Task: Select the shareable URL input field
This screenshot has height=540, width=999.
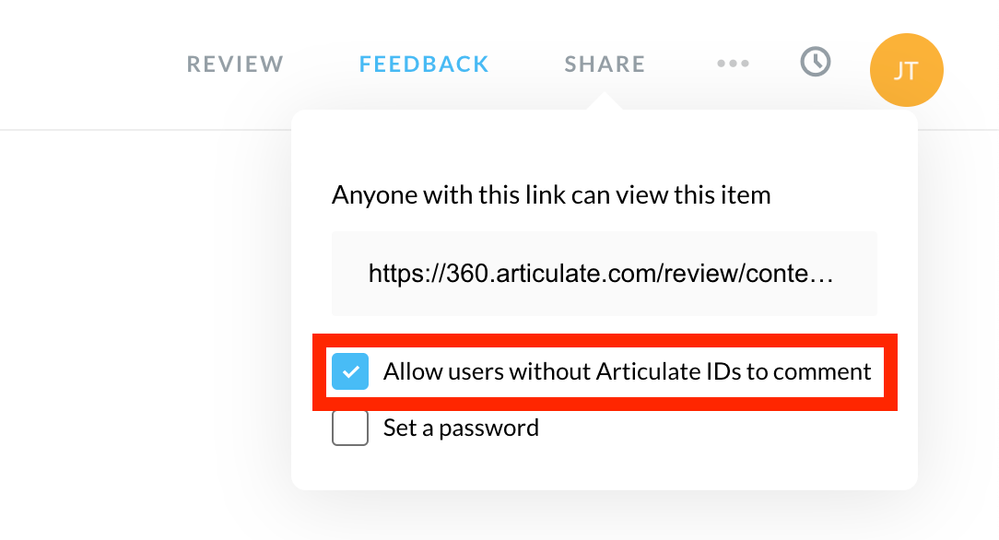Action: click(604, 274)
